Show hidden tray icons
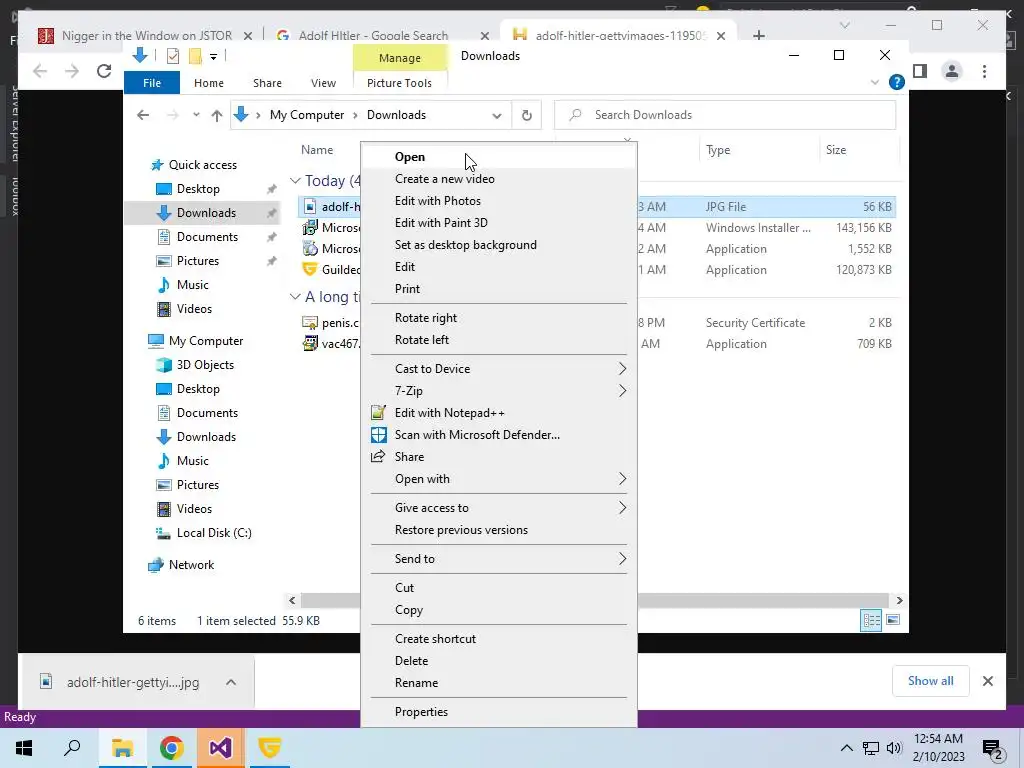Screen dimensions: 1024x768 click(x=846, y=748)
